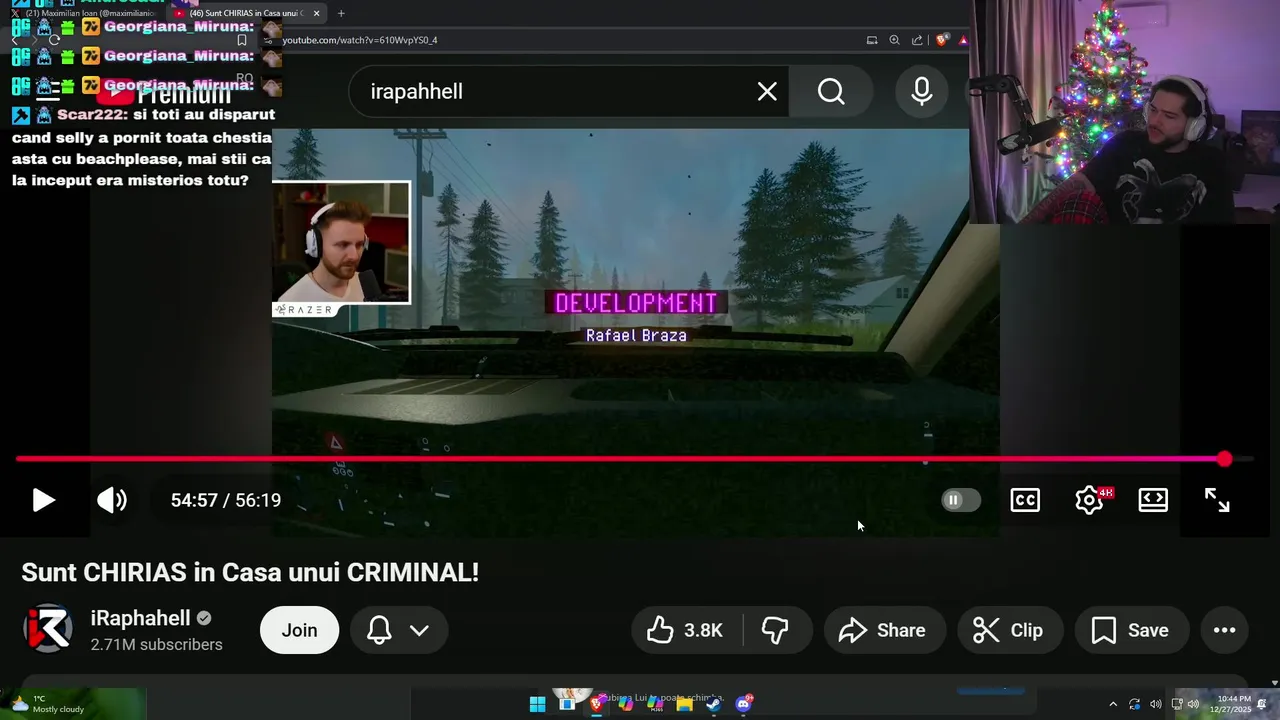Open Discord from the taskbar
The image size is (1280, 720).
[743, 704]
